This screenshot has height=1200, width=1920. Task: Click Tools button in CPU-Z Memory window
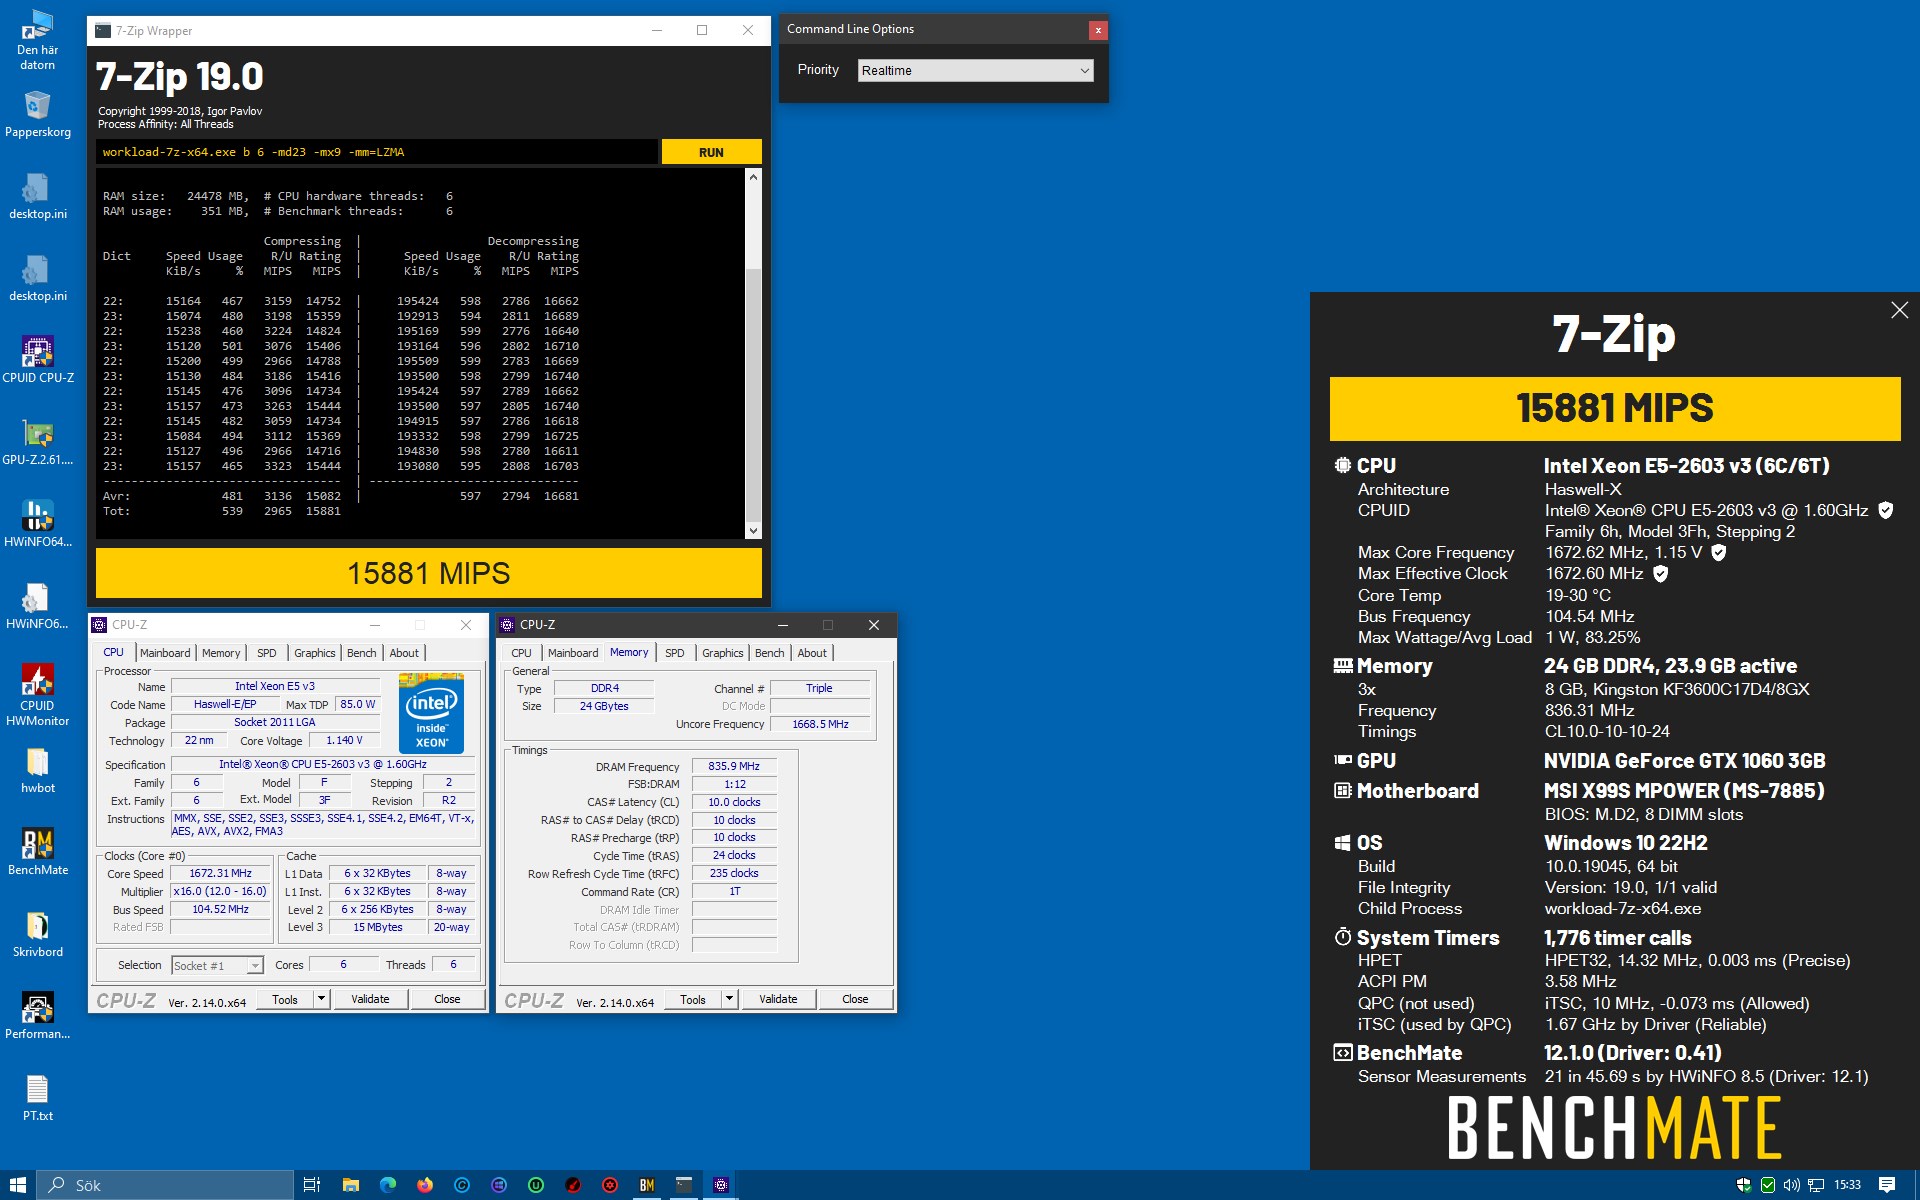click(x=693, y=999)
